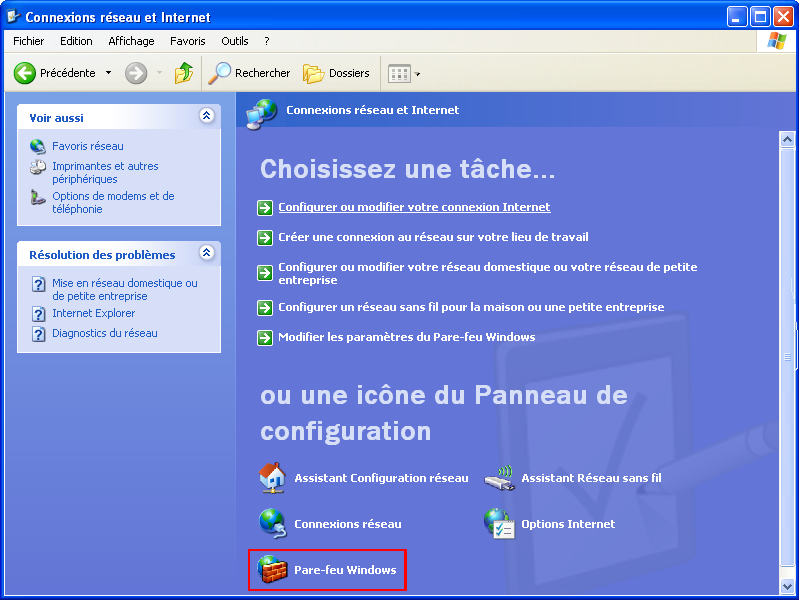Image resolution: width=799 pixels, height=600 pixels.
Task: Open the Fichier menu
Action: (29, 41)
